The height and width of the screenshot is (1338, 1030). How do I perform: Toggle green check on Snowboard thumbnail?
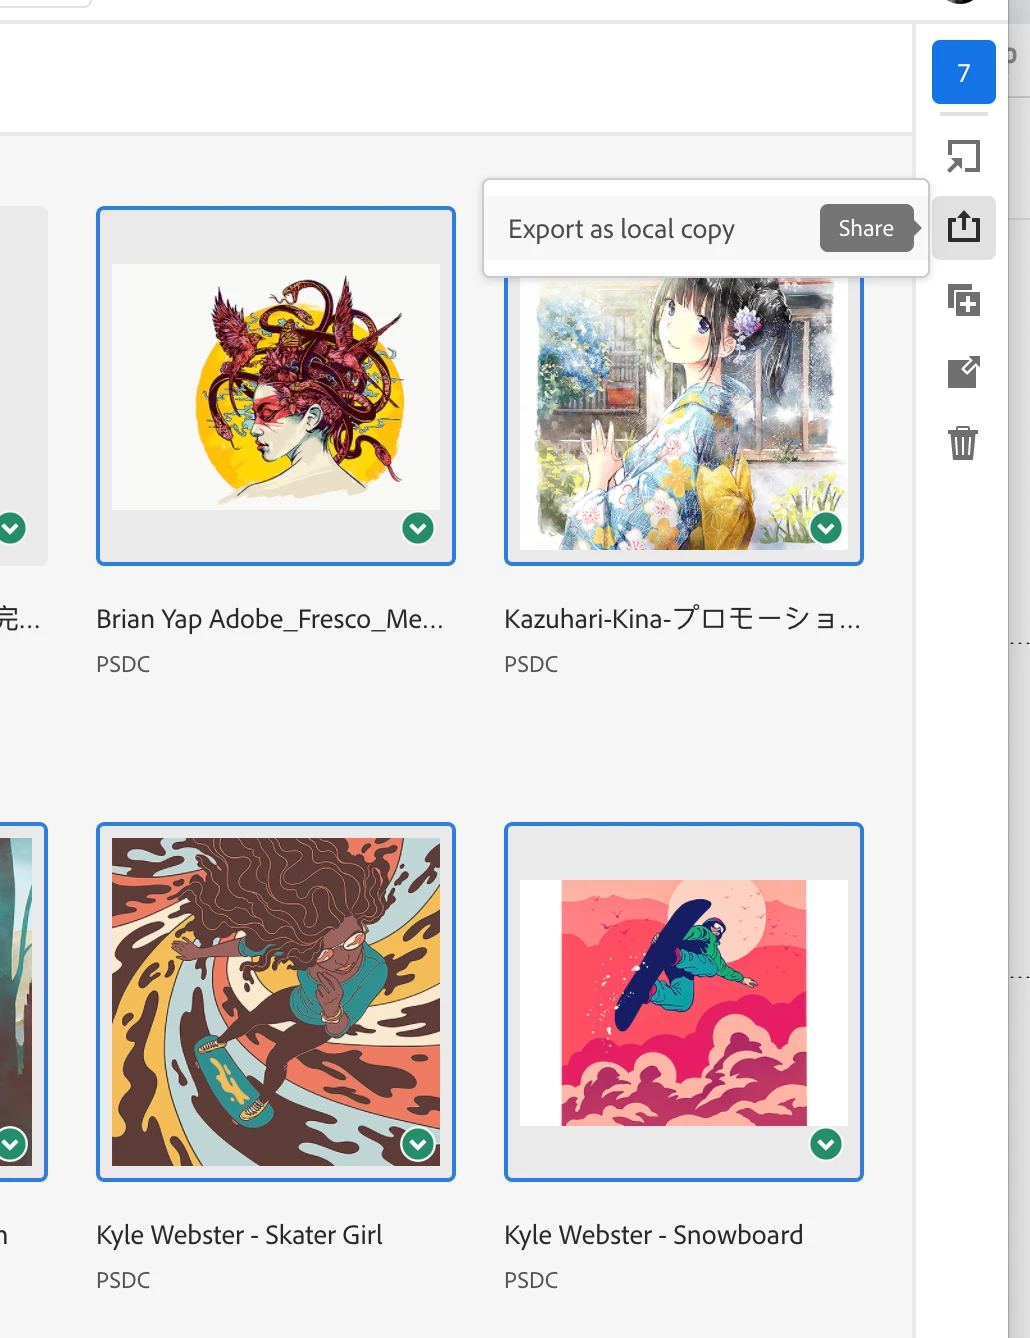[x=826, y=1144]
